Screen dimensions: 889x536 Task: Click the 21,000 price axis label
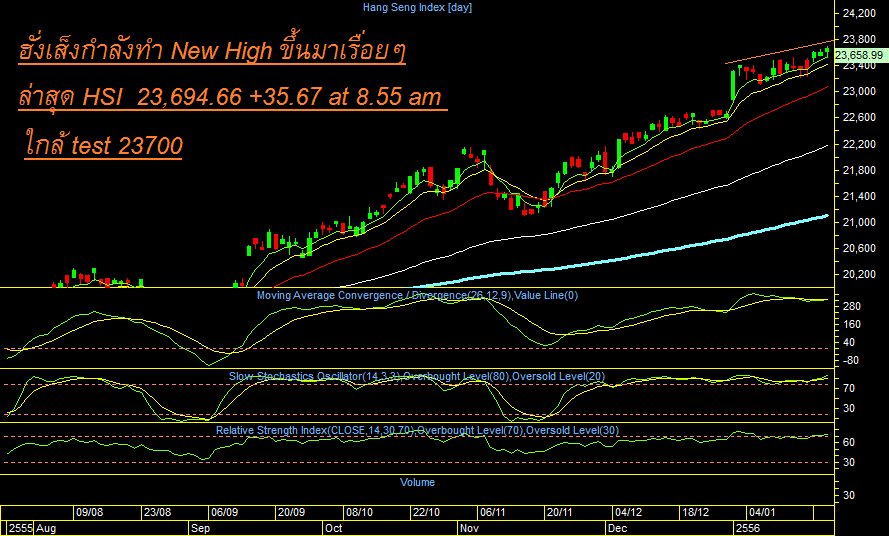pyautogui.click(x=859, y=222)
